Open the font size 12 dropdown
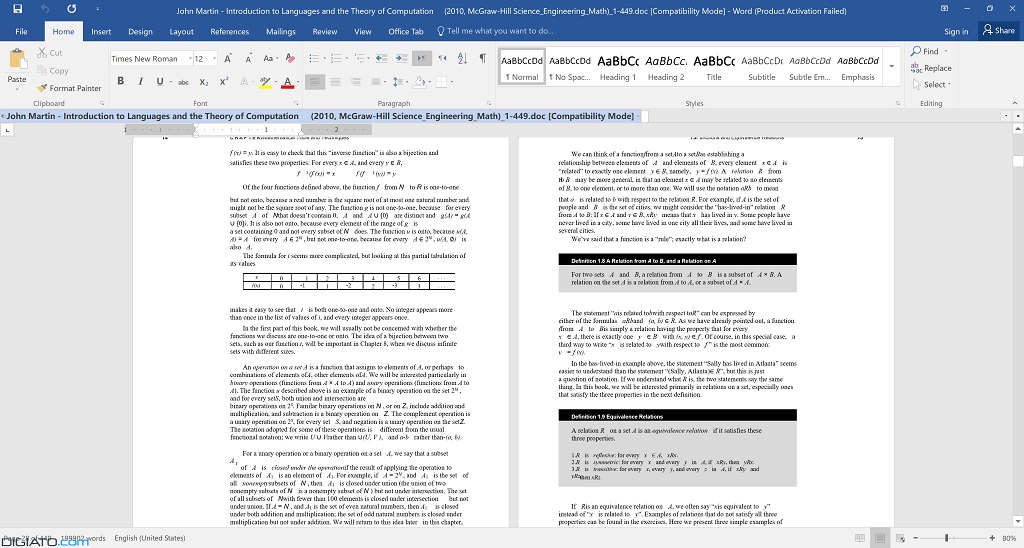 (x=214, y=59)
